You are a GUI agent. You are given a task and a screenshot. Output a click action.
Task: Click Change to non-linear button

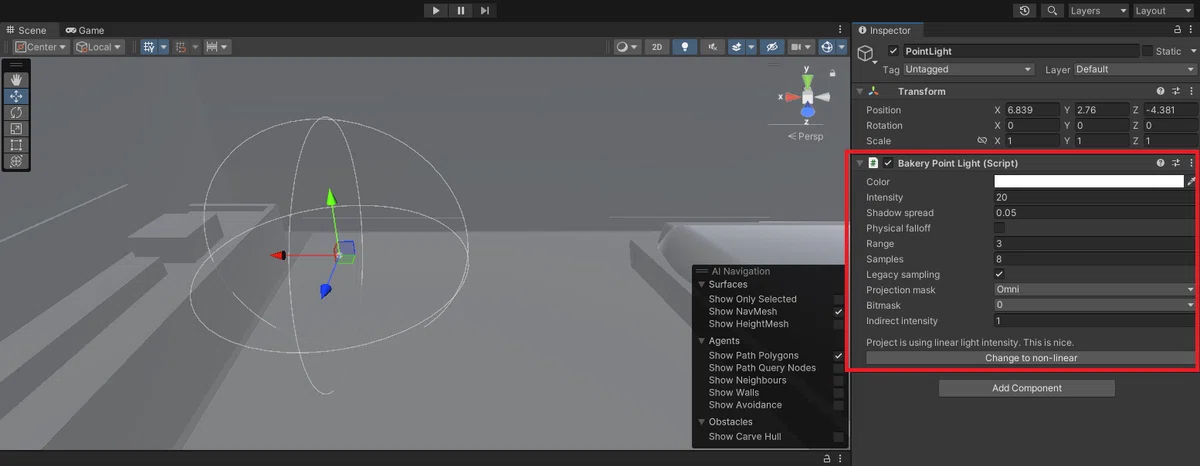coord(1031,357)
